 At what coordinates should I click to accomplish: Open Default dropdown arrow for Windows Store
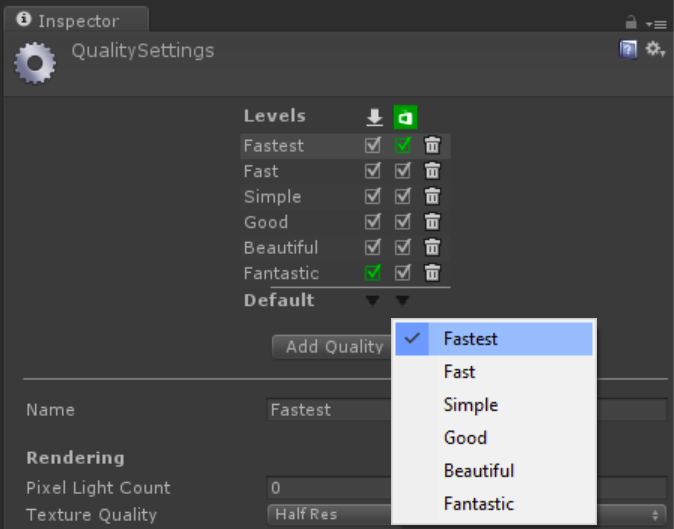point(402,300)
